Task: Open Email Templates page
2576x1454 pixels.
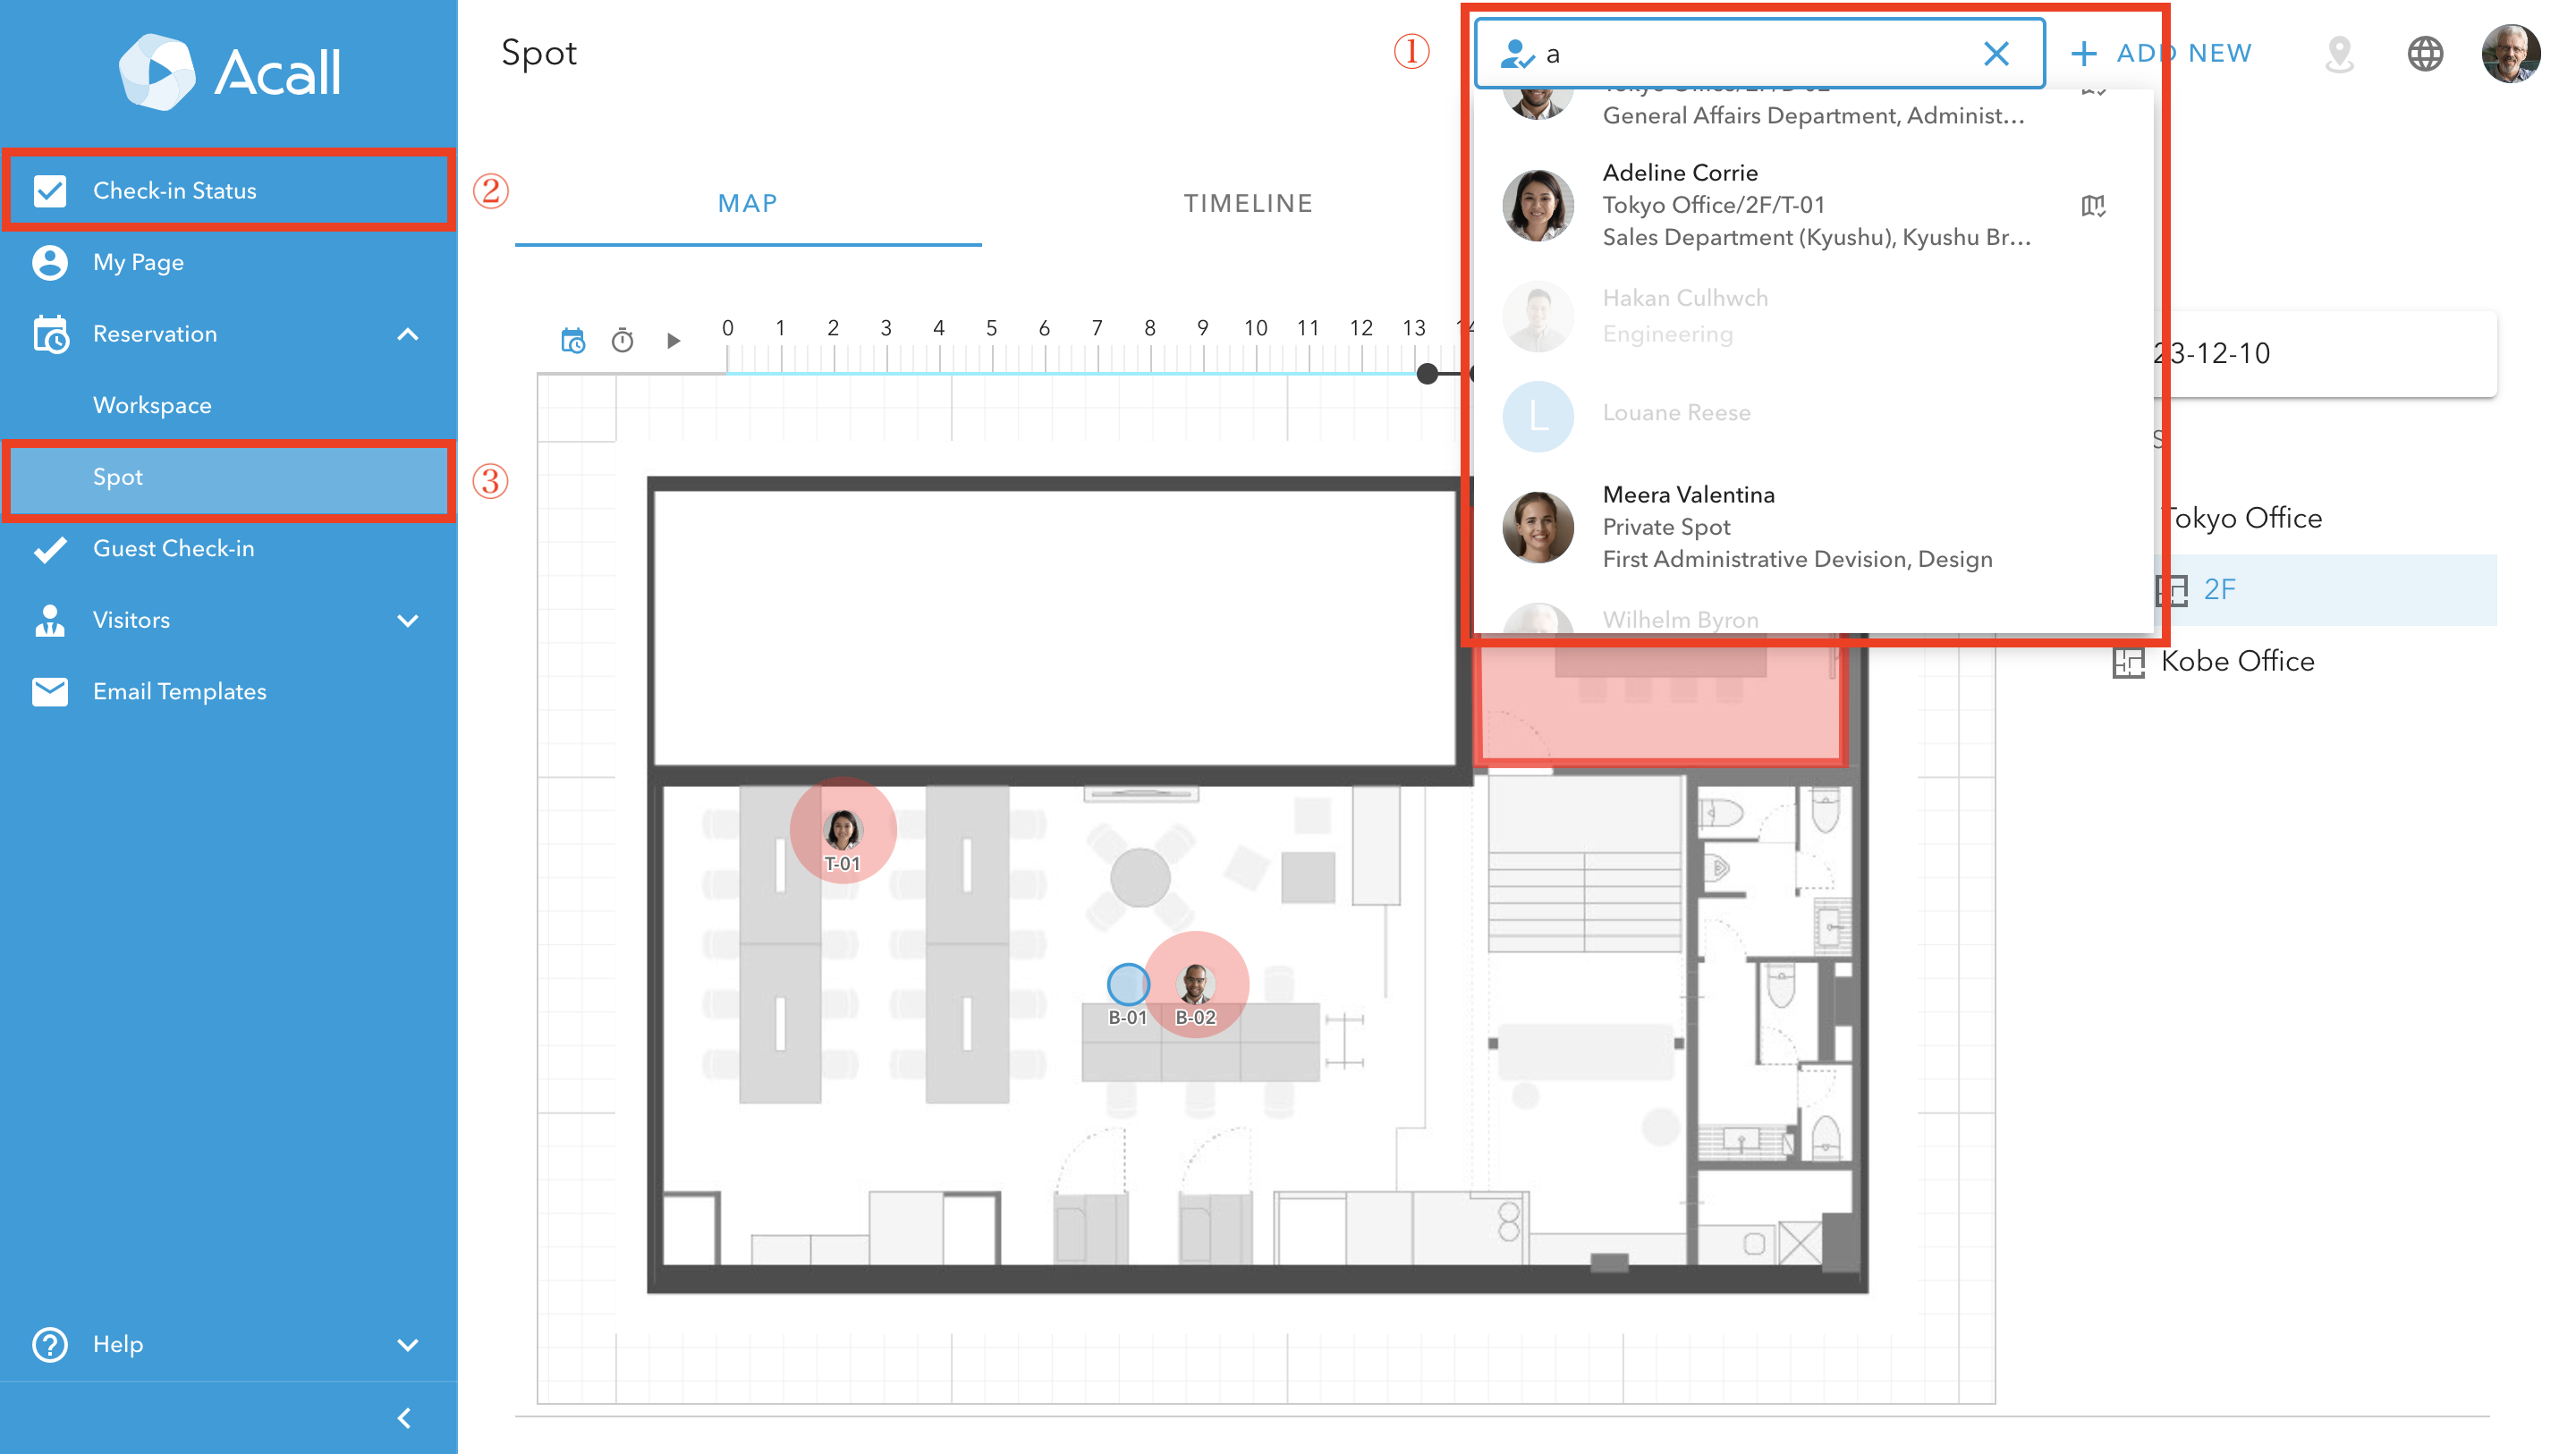Action: click(229, 691)
